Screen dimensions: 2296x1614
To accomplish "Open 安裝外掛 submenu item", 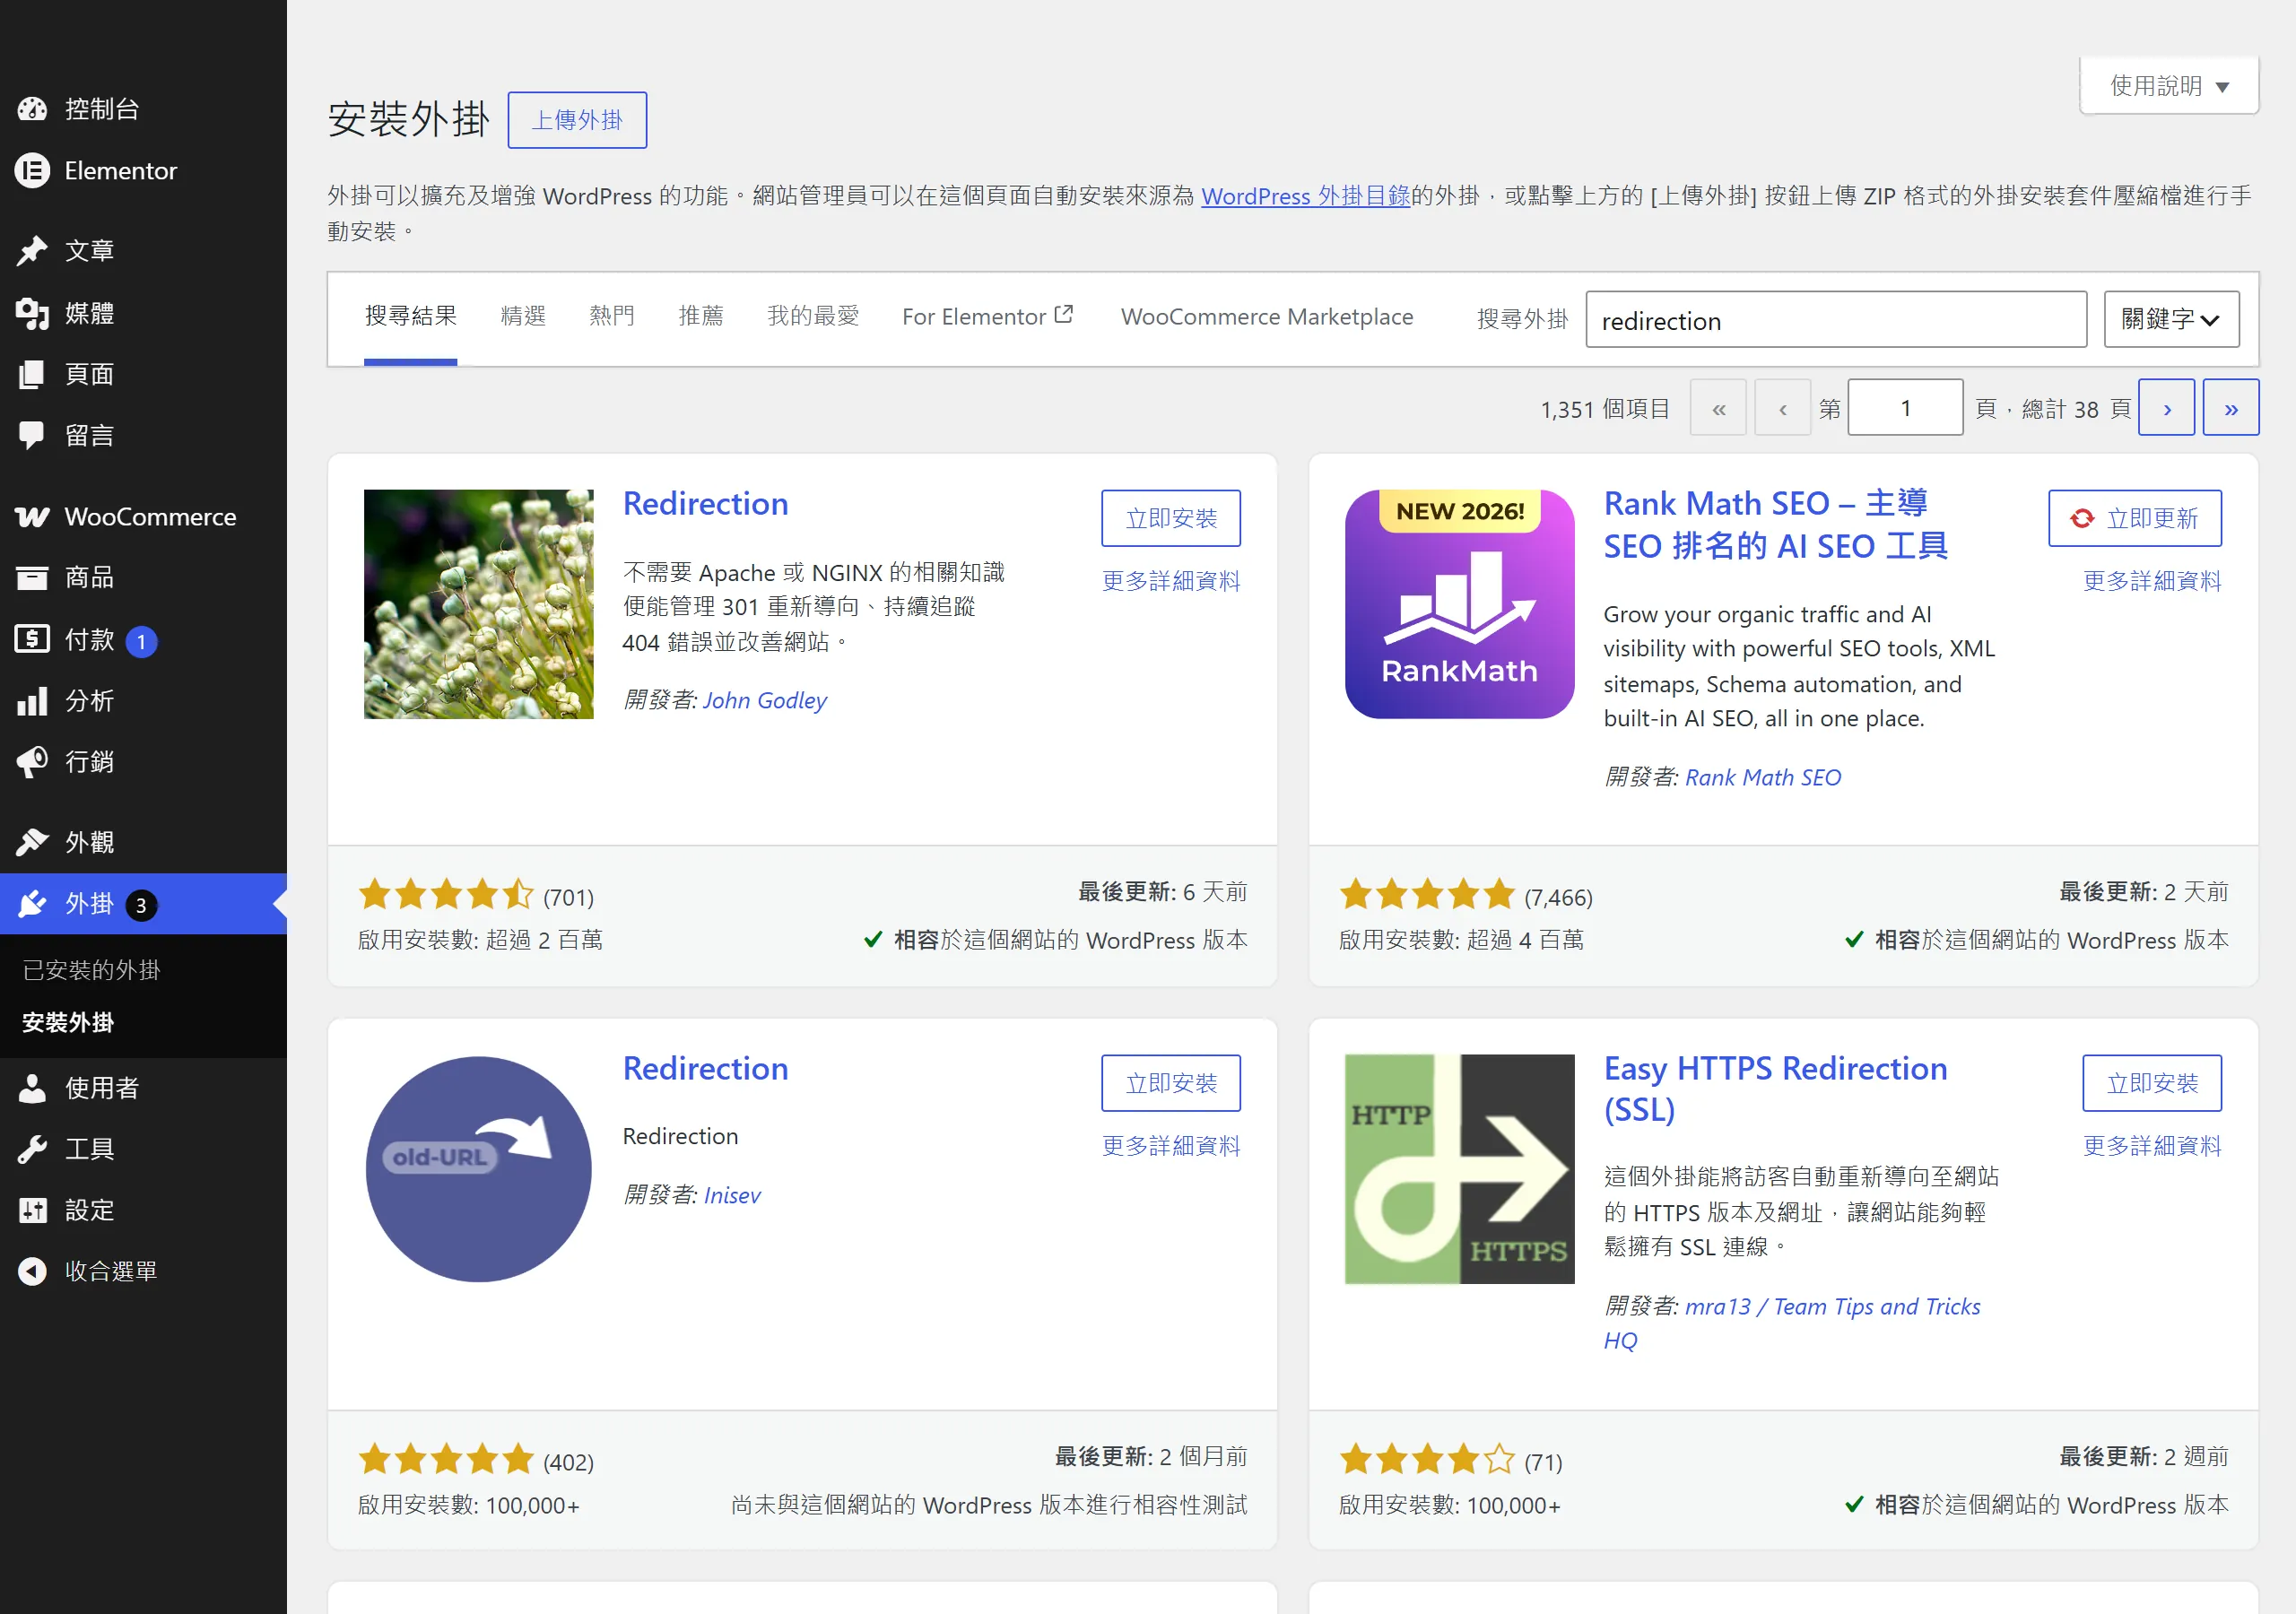I will (68, 1022).
